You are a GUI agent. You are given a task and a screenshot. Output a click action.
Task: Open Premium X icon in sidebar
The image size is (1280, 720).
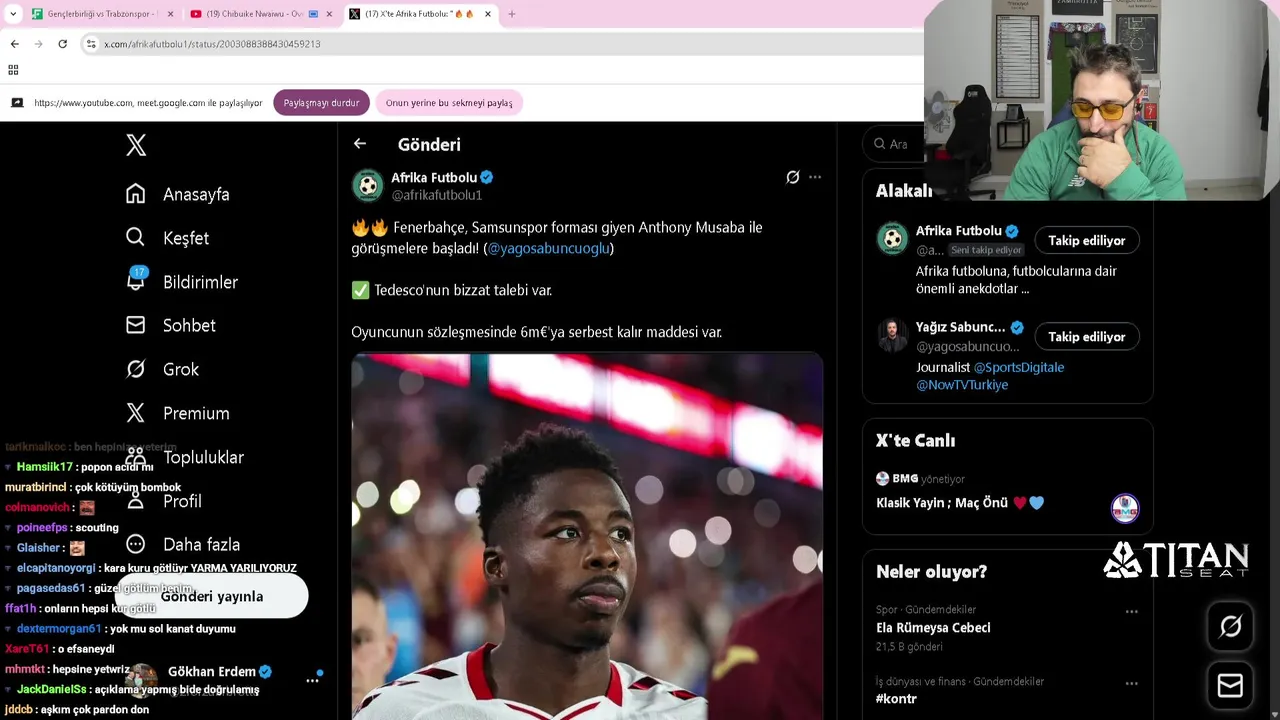[136, 413]
